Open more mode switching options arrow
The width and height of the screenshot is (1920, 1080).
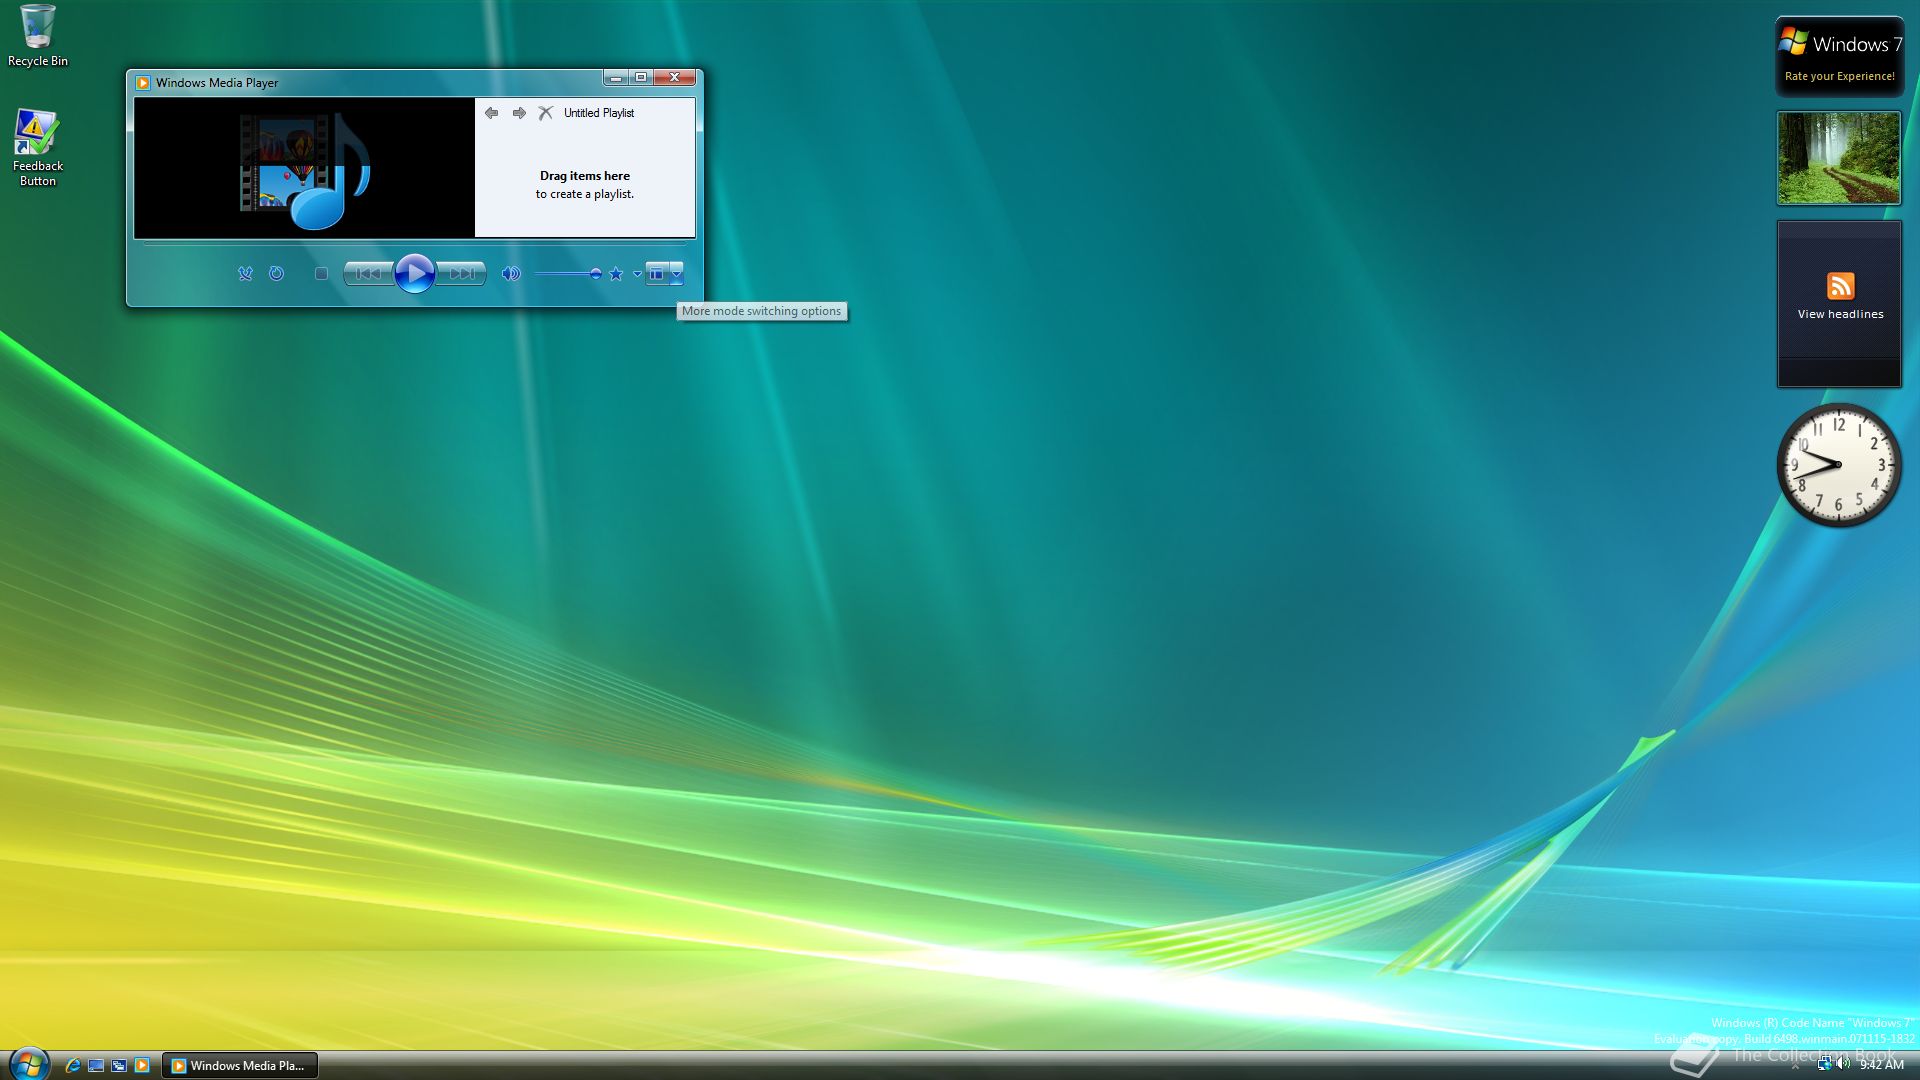tap(677, 273)
